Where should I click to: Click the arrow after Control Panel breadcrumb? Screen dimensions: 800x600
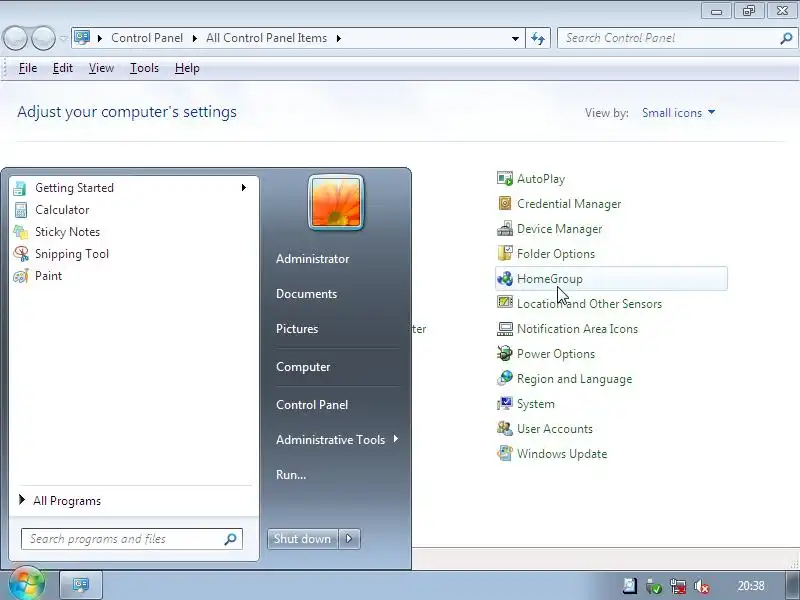194,38
